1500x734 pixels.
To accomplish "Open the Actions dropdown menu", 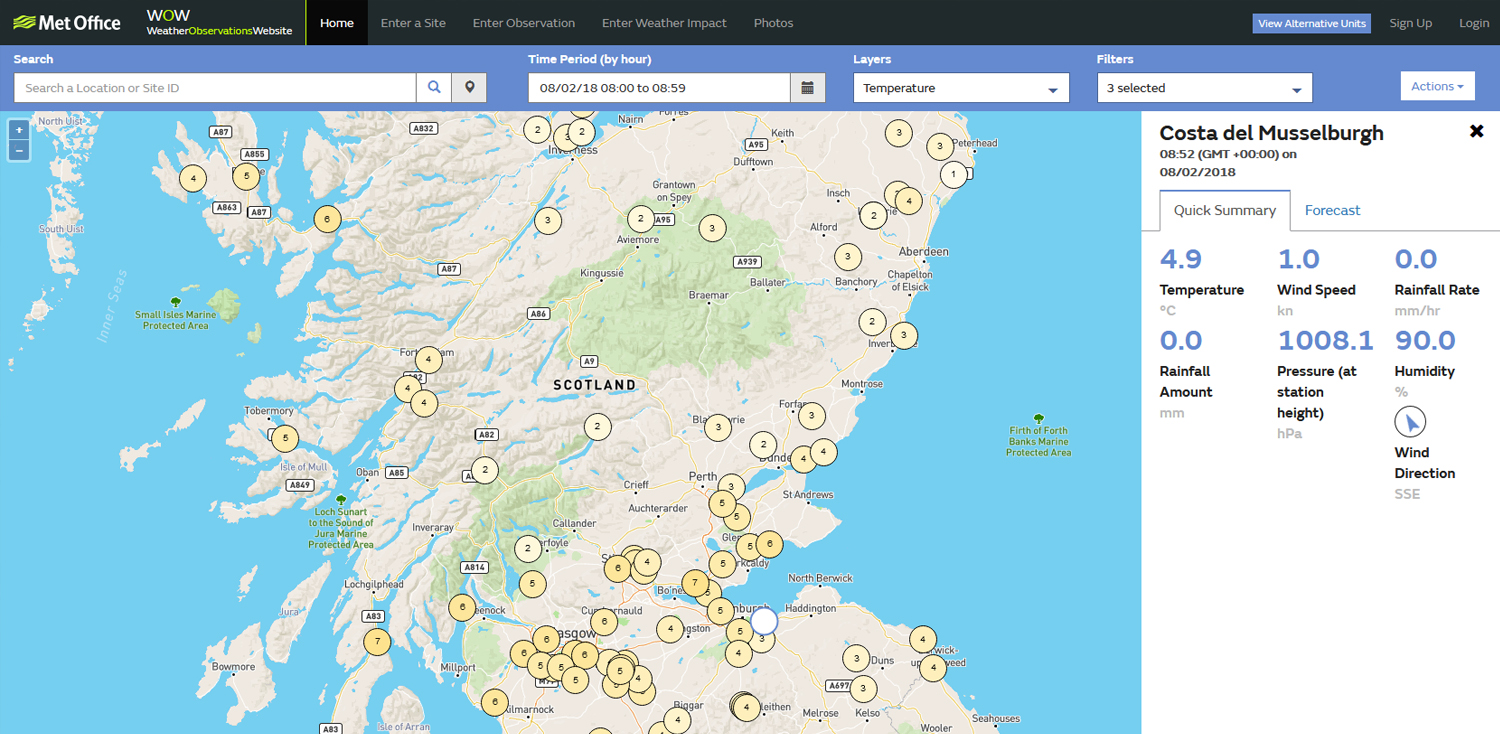I will [1437, 87].
